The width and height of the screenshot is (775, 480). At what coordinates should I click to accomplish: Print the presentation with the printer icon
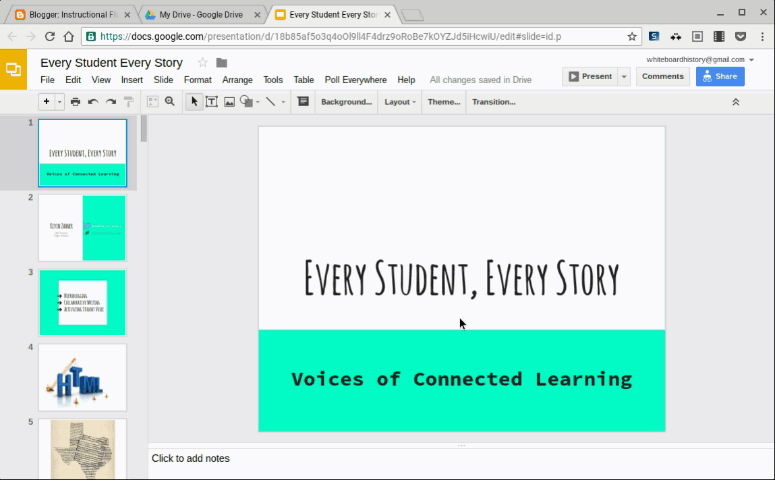pos(75,102)
